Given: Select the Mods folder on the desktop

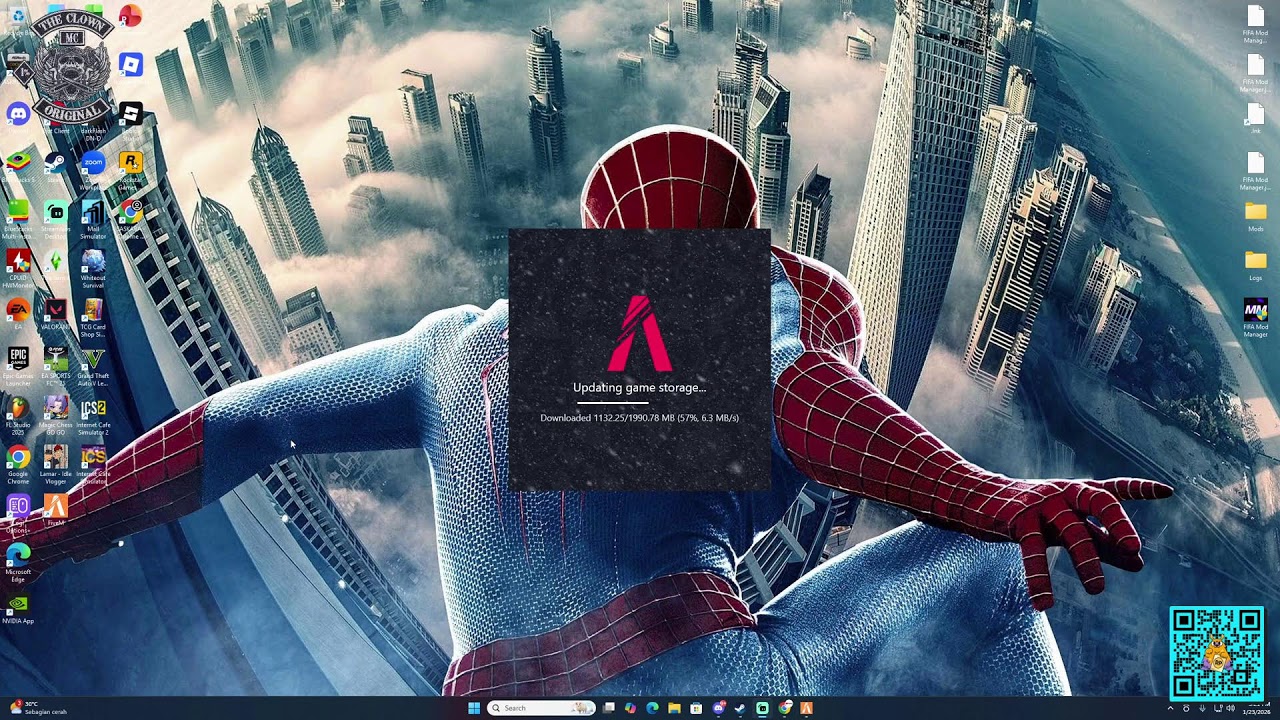Looking at the screenshot, I should (1255, 216).
